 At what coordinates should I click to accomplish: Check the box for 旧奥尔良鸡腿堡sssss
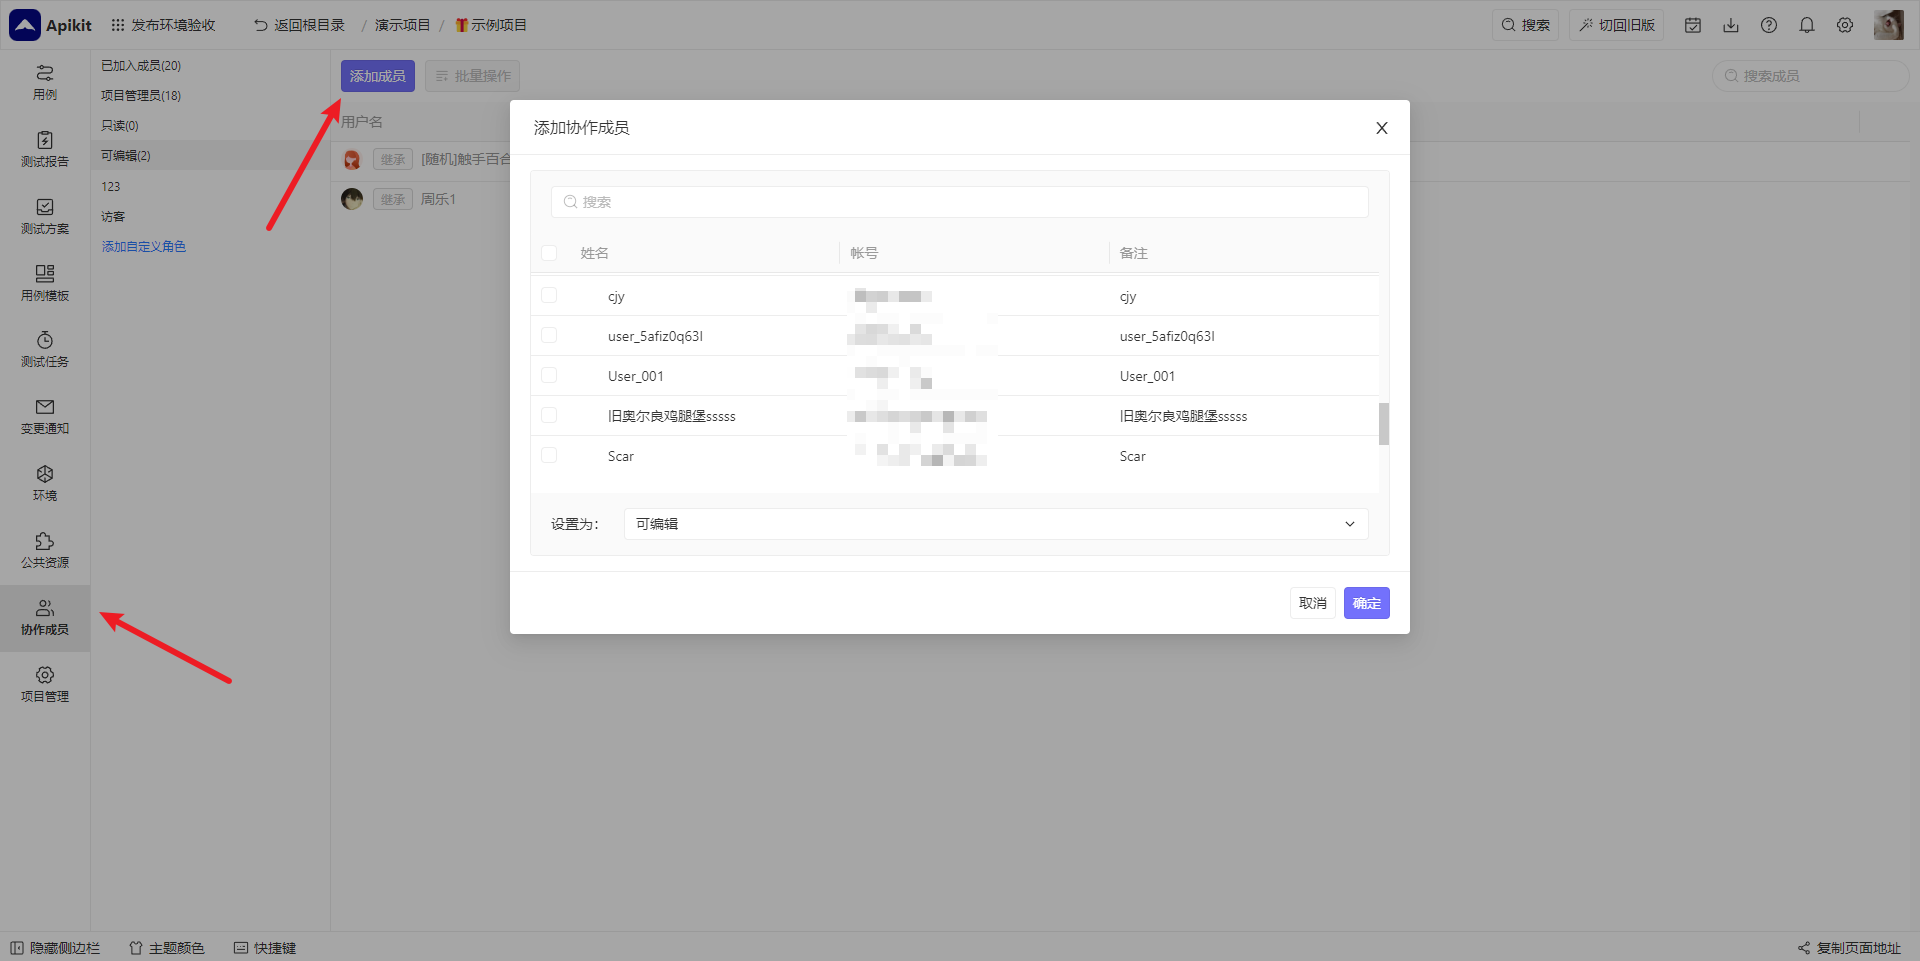point(549,415)
